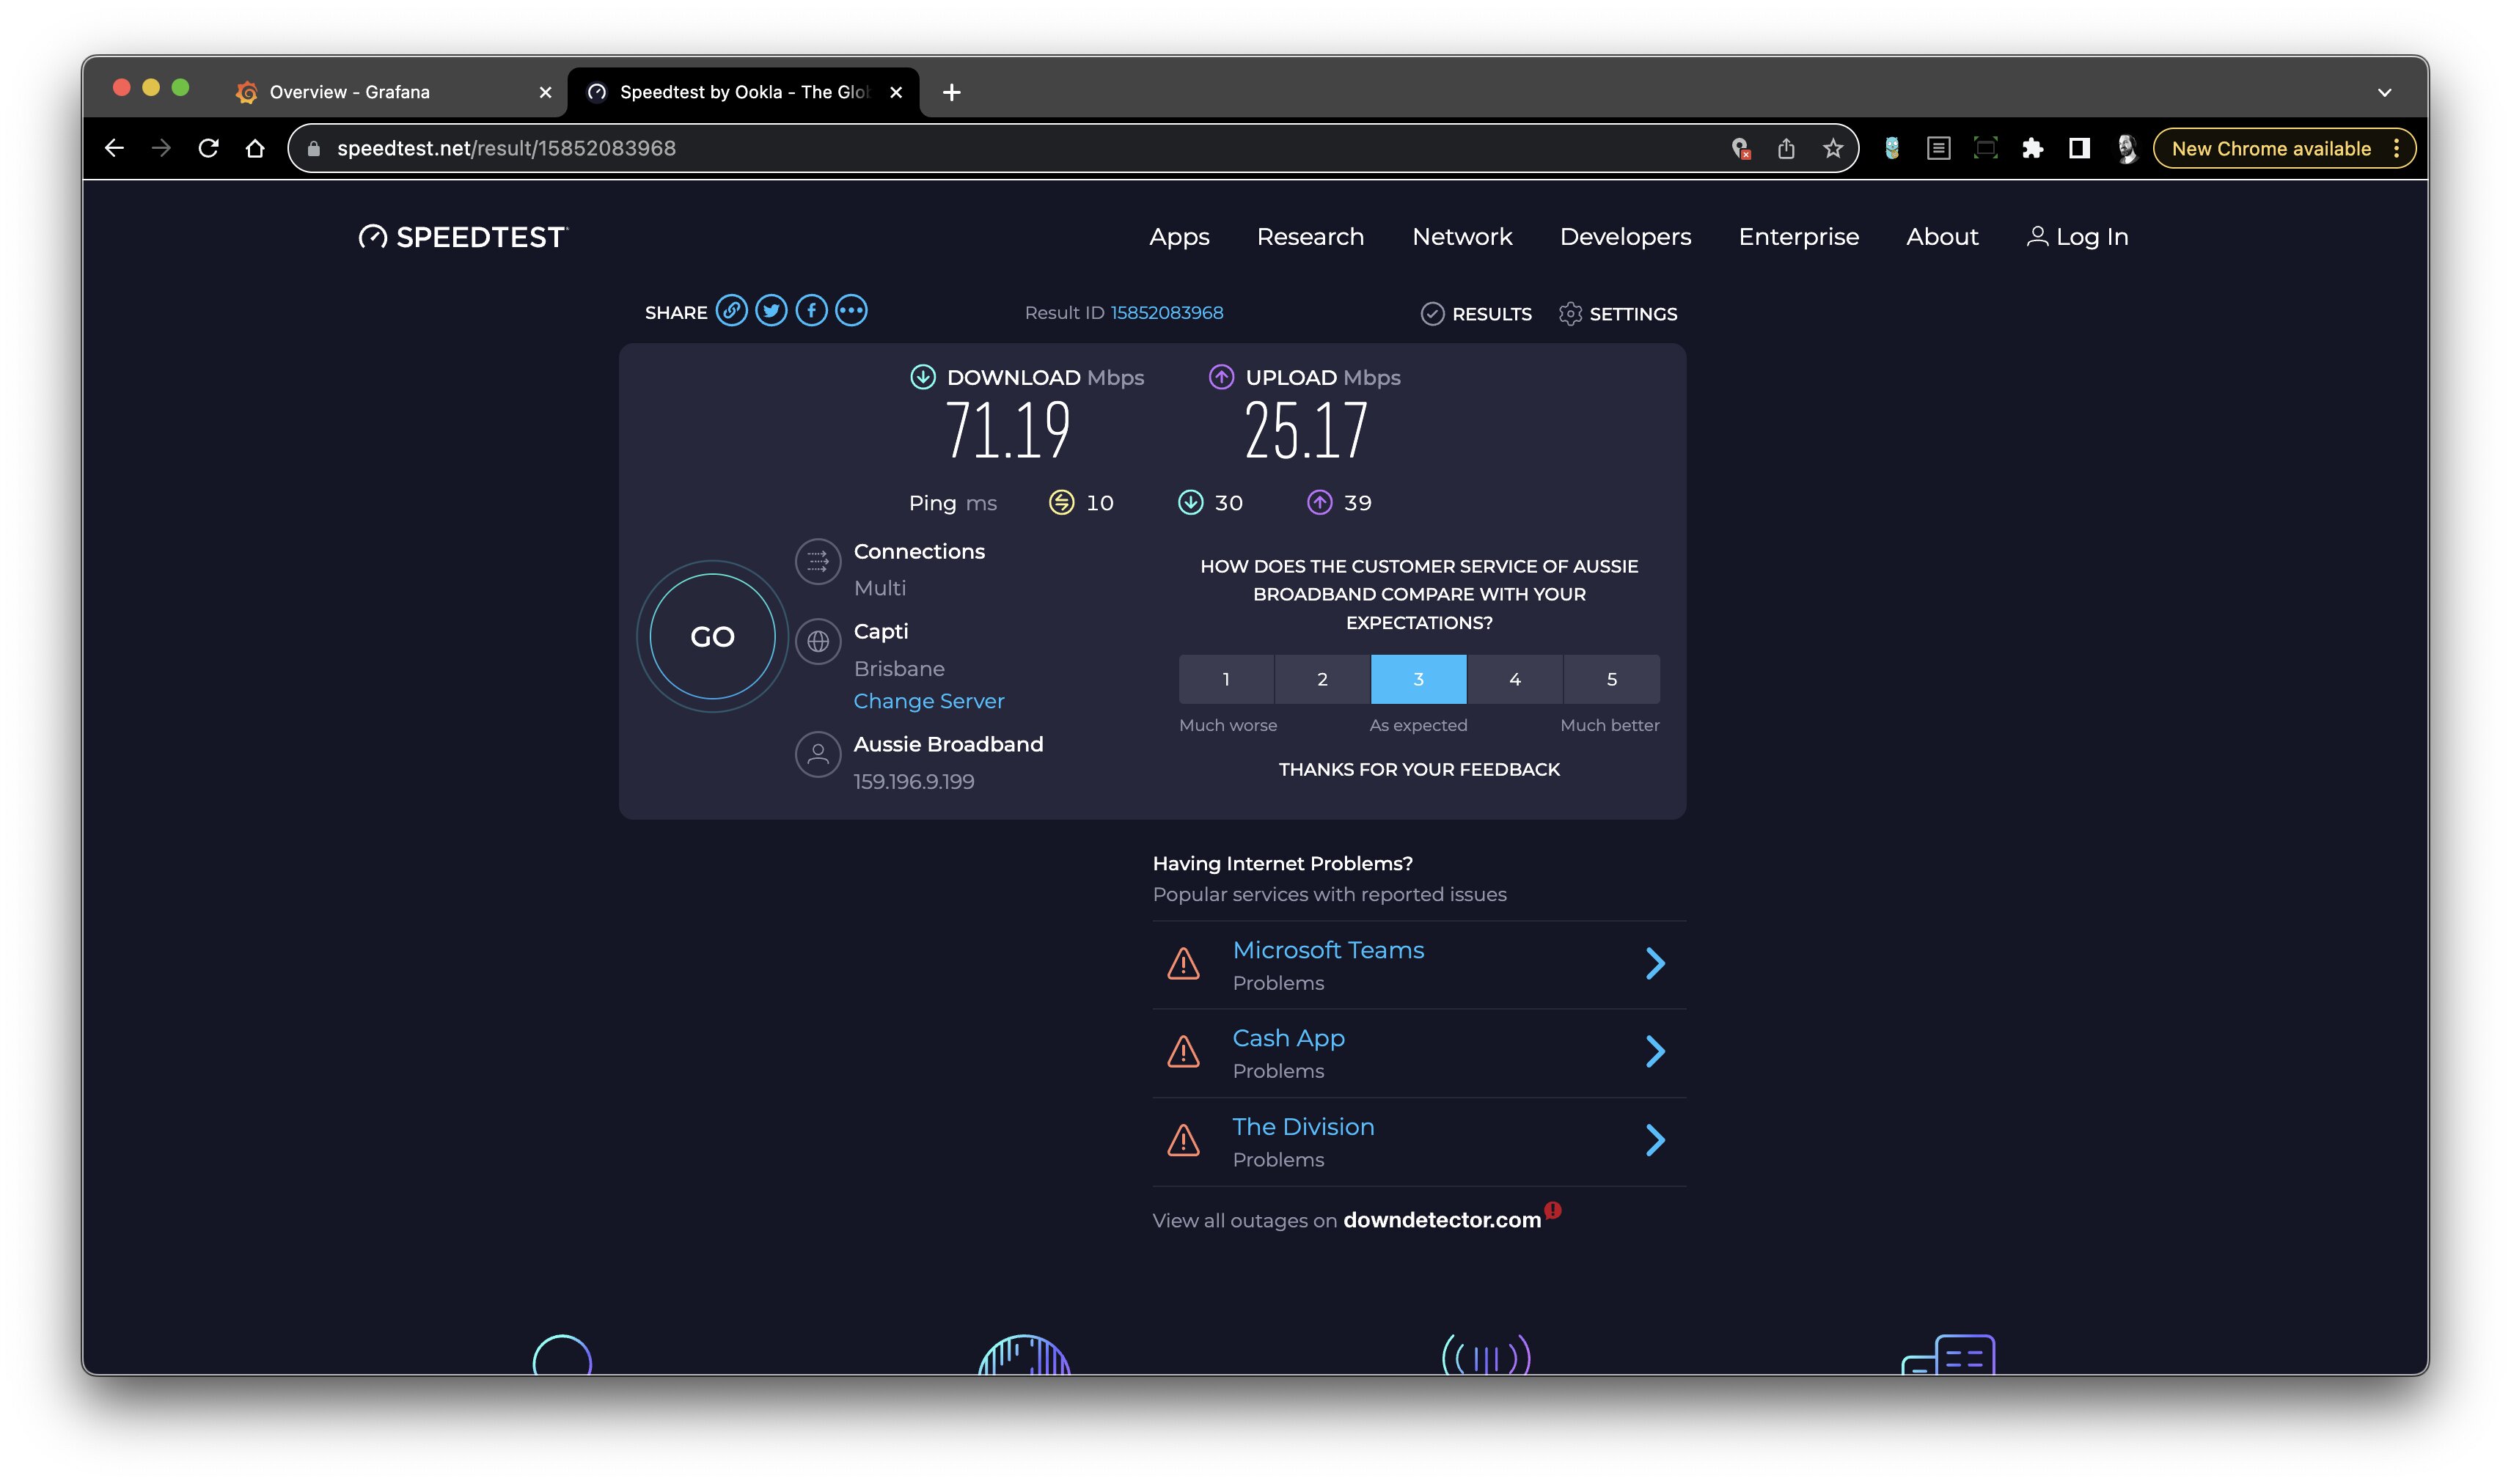Expand Cash App problem details
This screenshot has height=1484, width=2511.
coord(1656,1052)
